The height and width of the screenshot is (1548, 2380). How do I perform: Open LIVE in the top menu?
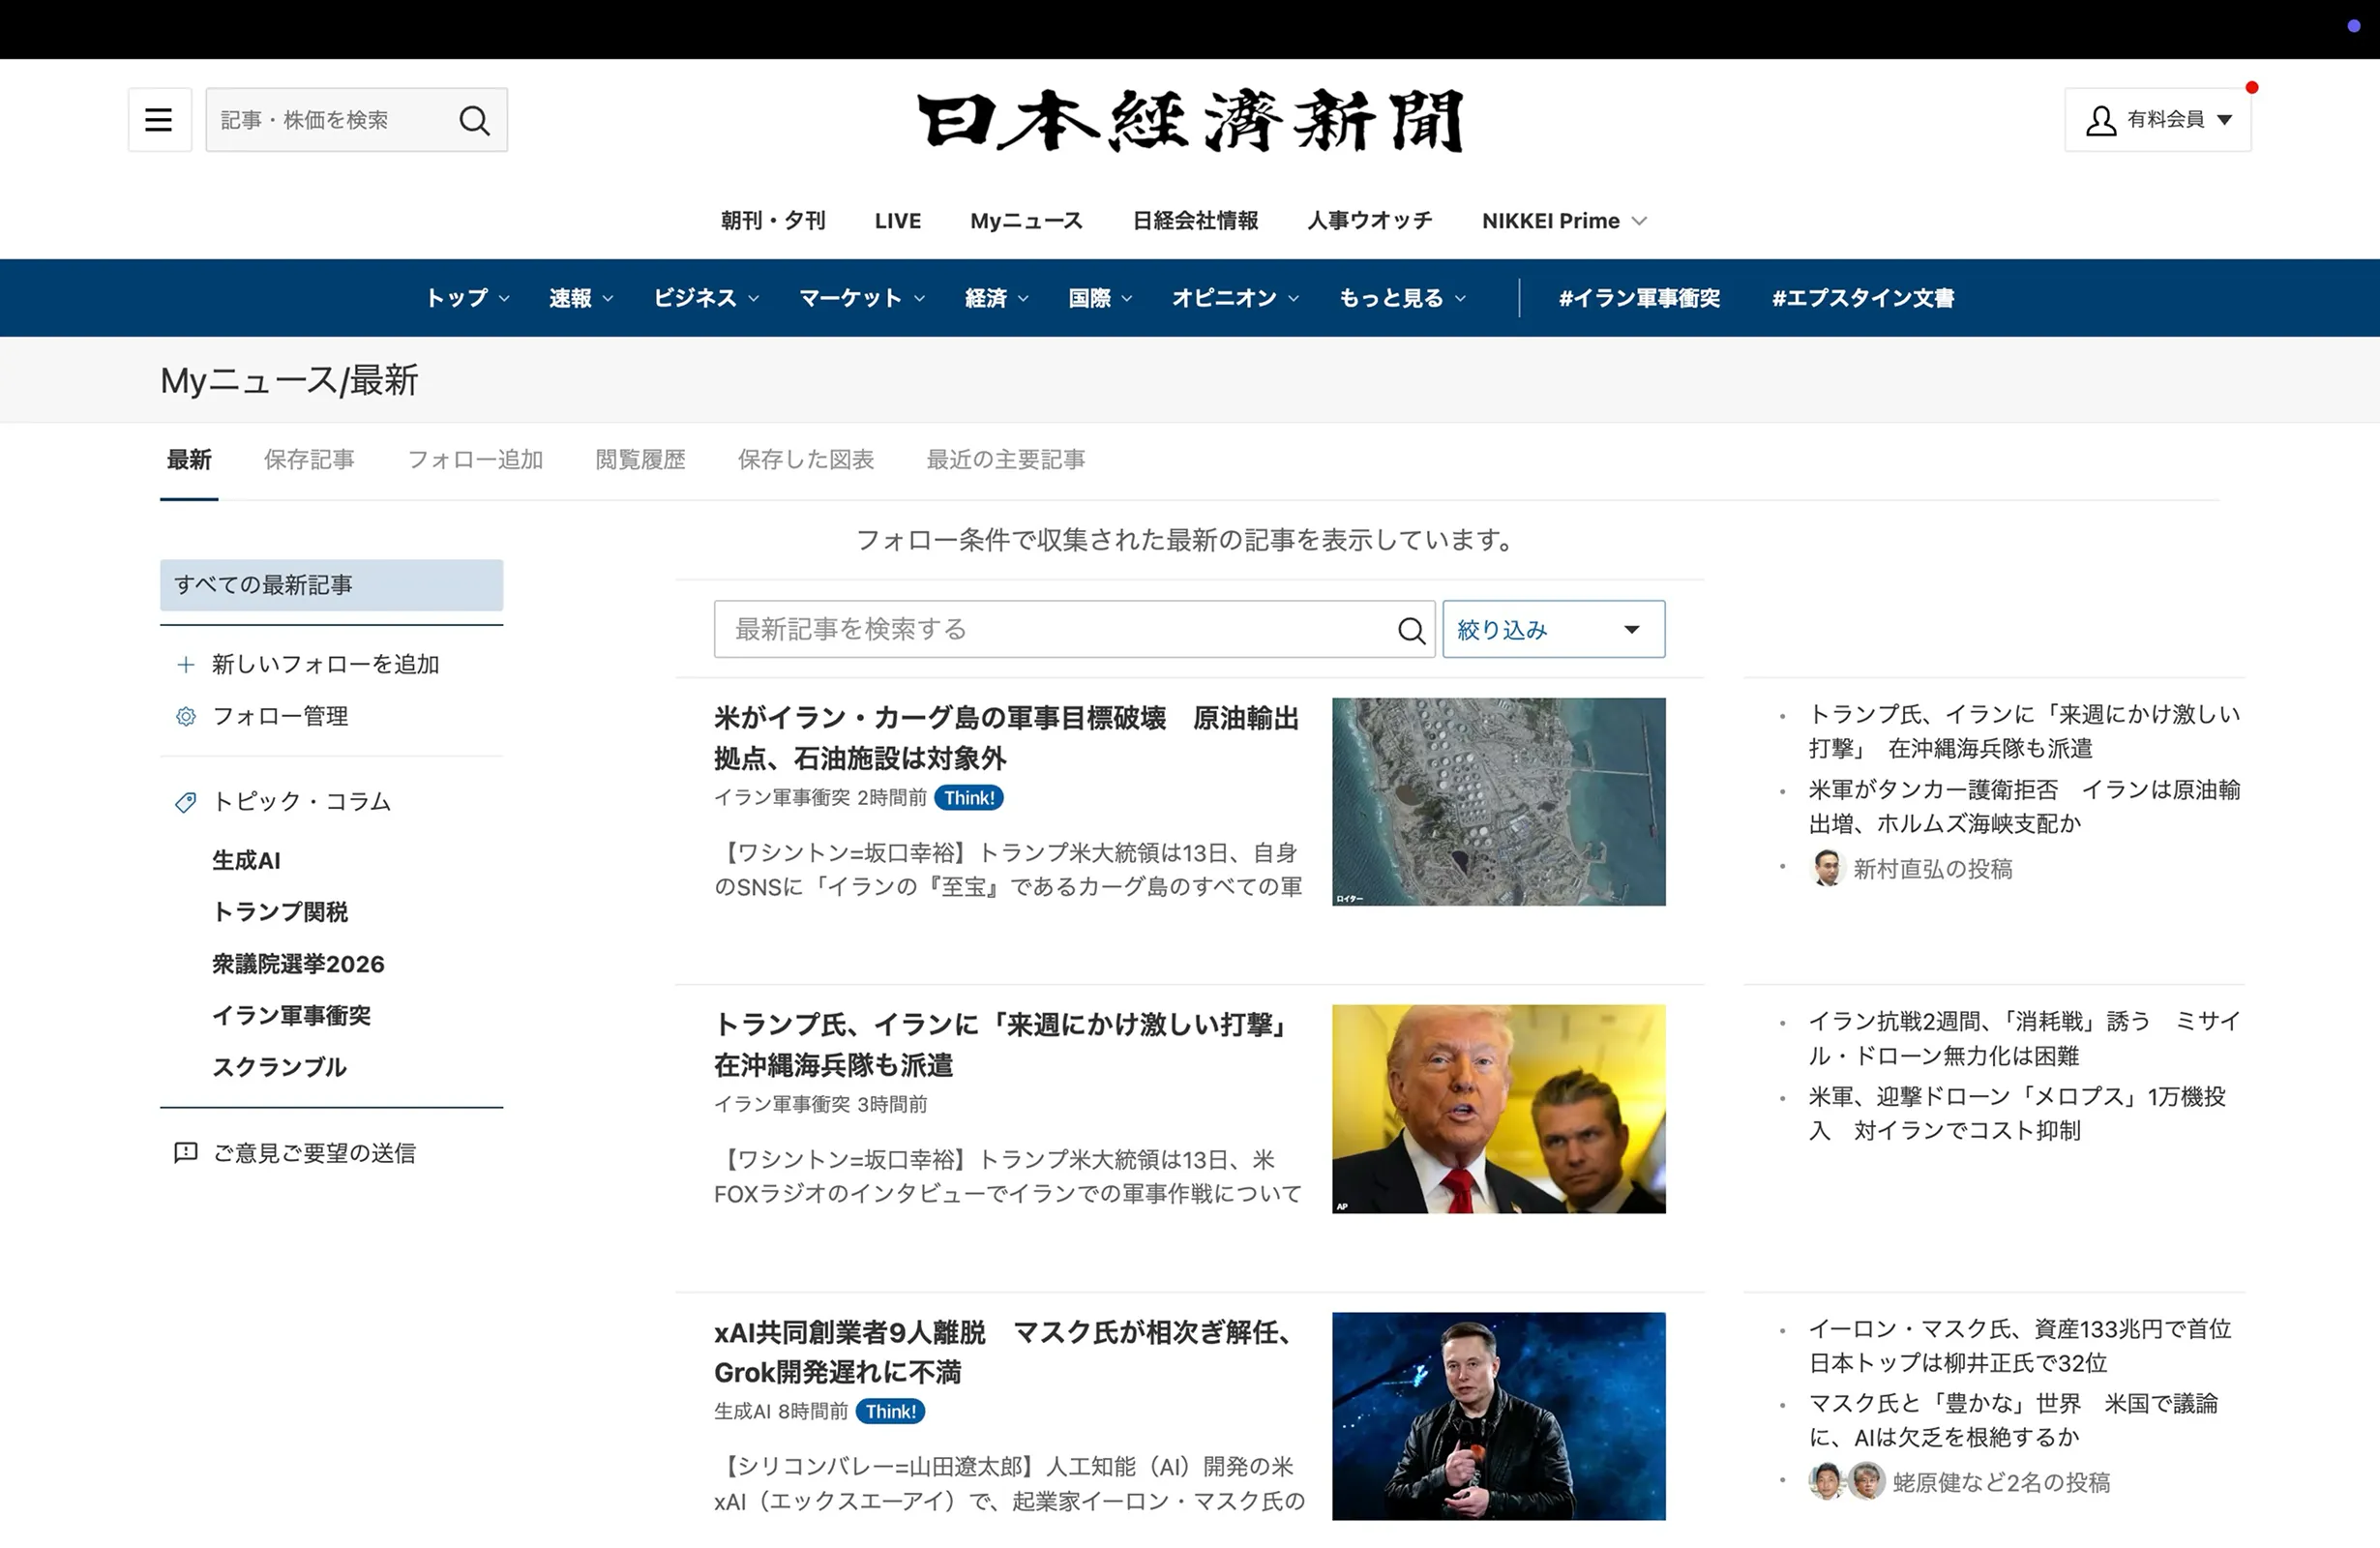(x=897, y=221)
